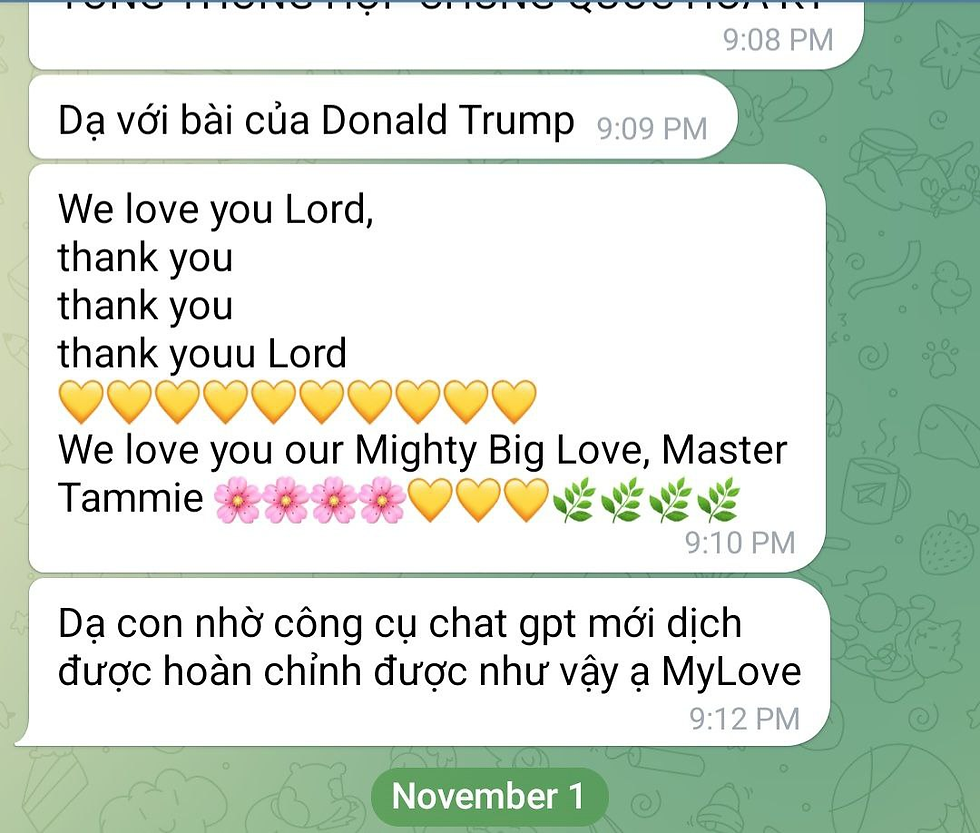The image size is (980, 833).
Task: Select the 'We love you Lord,' line
Action: coord(216,209)
